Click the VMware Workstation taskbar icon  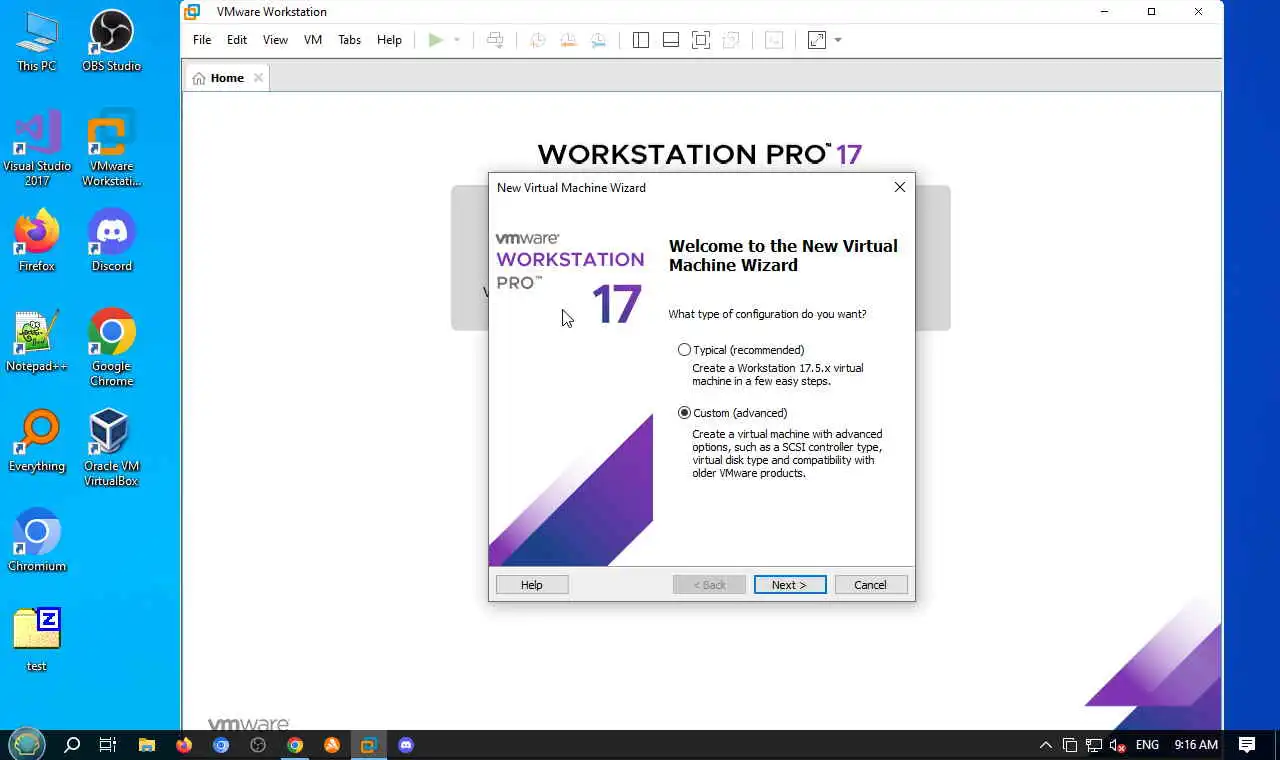coord(369,745)
